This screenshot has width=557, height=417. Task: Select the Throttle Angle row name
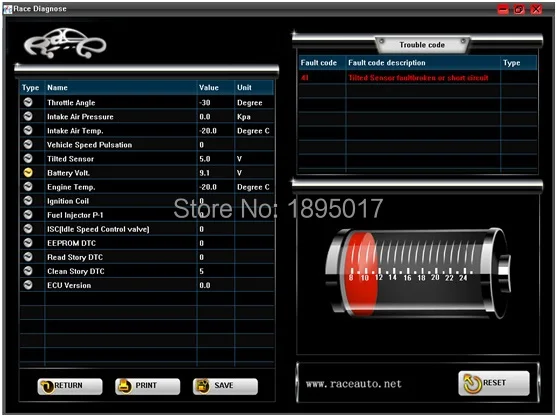(71, 103)
